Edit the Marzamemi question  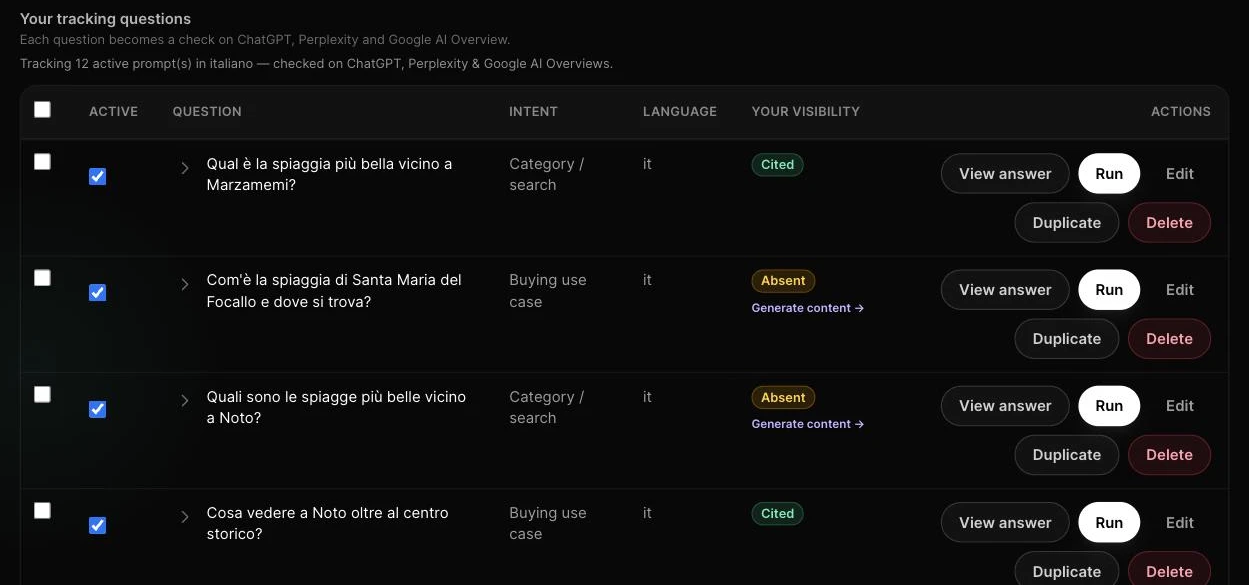(x=1180, y=174)
